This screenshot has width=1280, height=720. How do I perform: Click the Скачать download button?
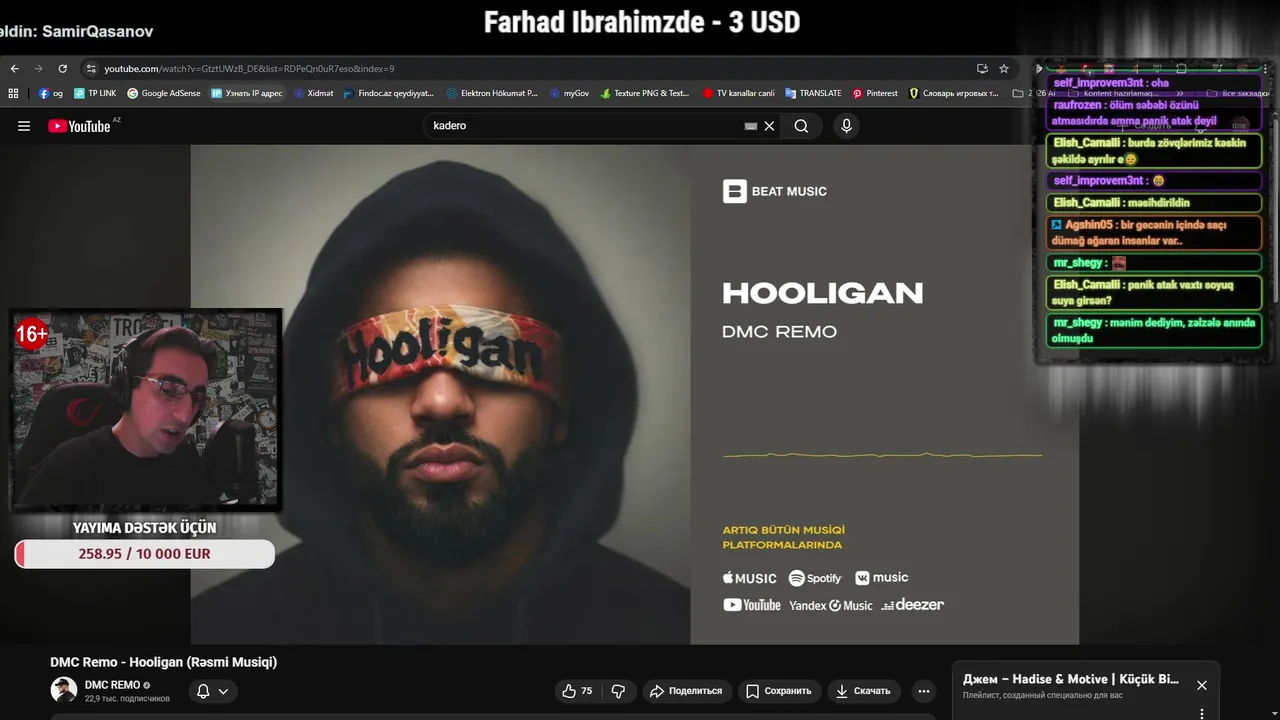pyautogui.click(x=864, y=691)
